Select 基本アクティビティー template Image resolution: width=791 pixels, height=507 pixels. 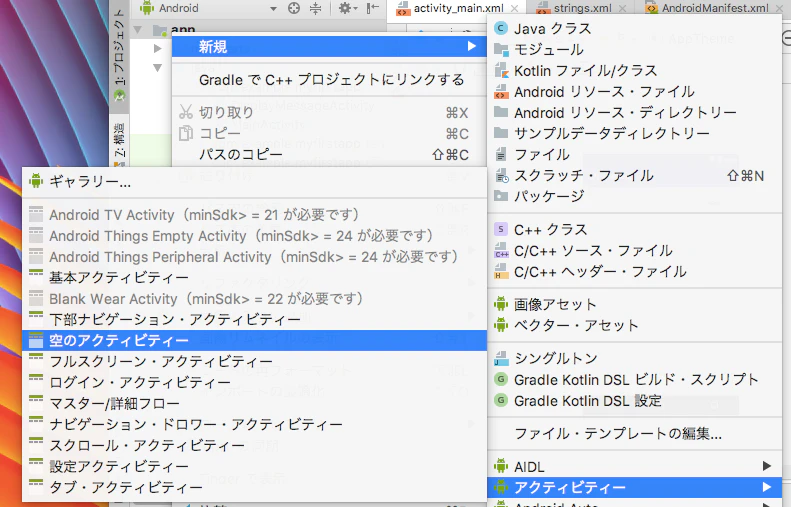point(254,278)
